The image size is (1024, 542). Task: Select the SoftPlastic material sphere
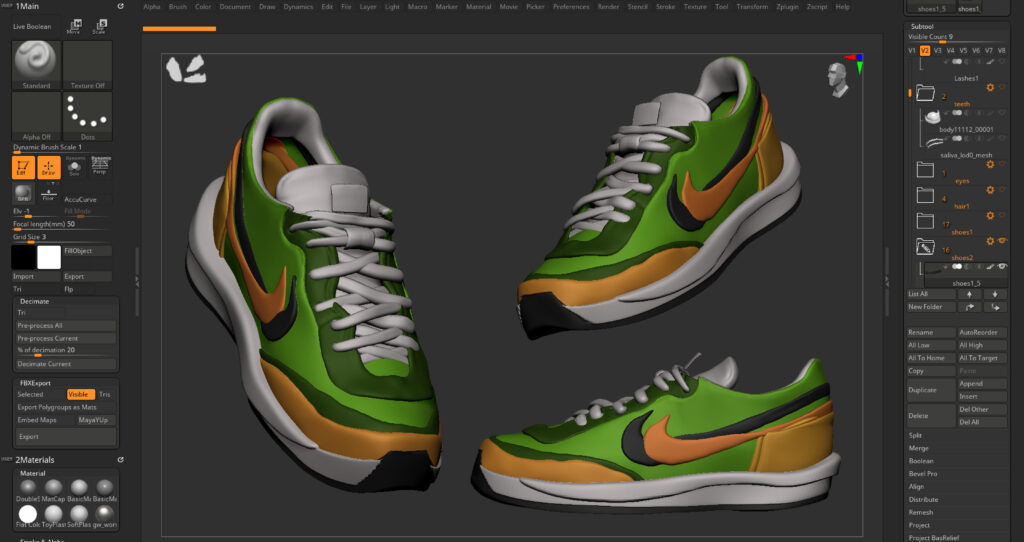78,513
